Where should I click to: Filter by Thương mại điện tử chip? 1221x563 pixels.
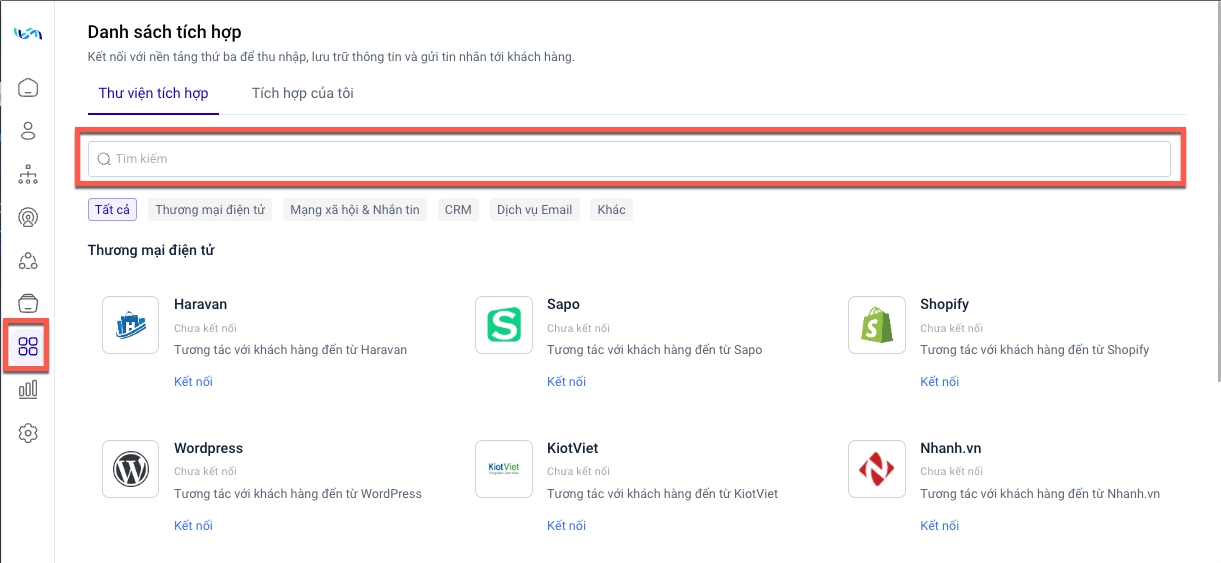point(210,210)
